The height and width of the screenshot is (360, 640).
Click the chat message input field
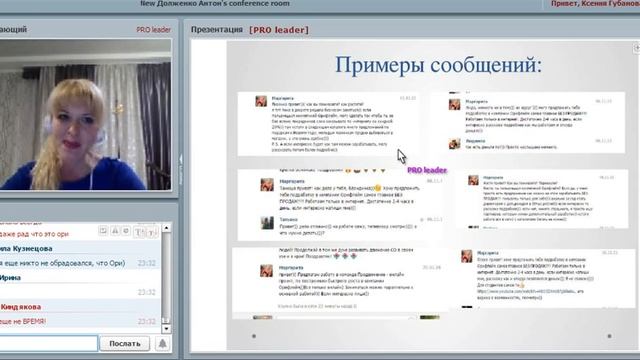tap(49, 343)
